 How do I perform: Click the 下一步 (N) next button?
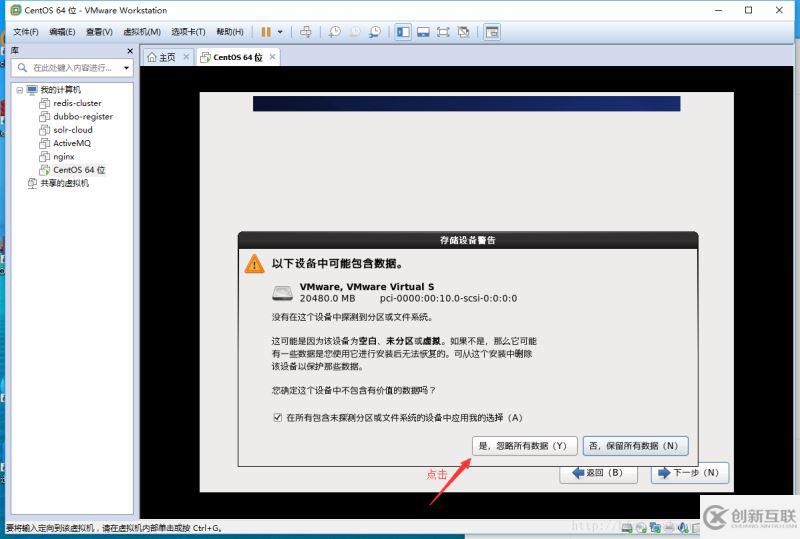(x=690, y=473)
